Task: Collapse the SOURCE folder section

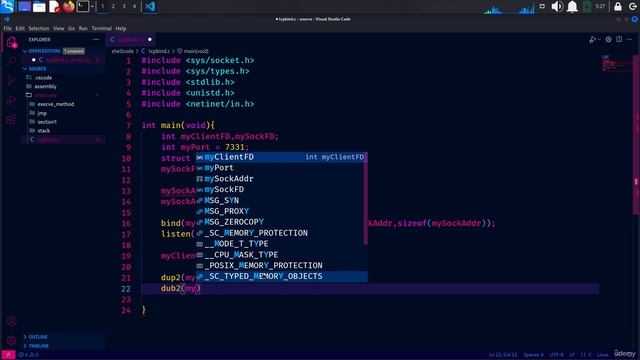Action: [x=37, y=69]
